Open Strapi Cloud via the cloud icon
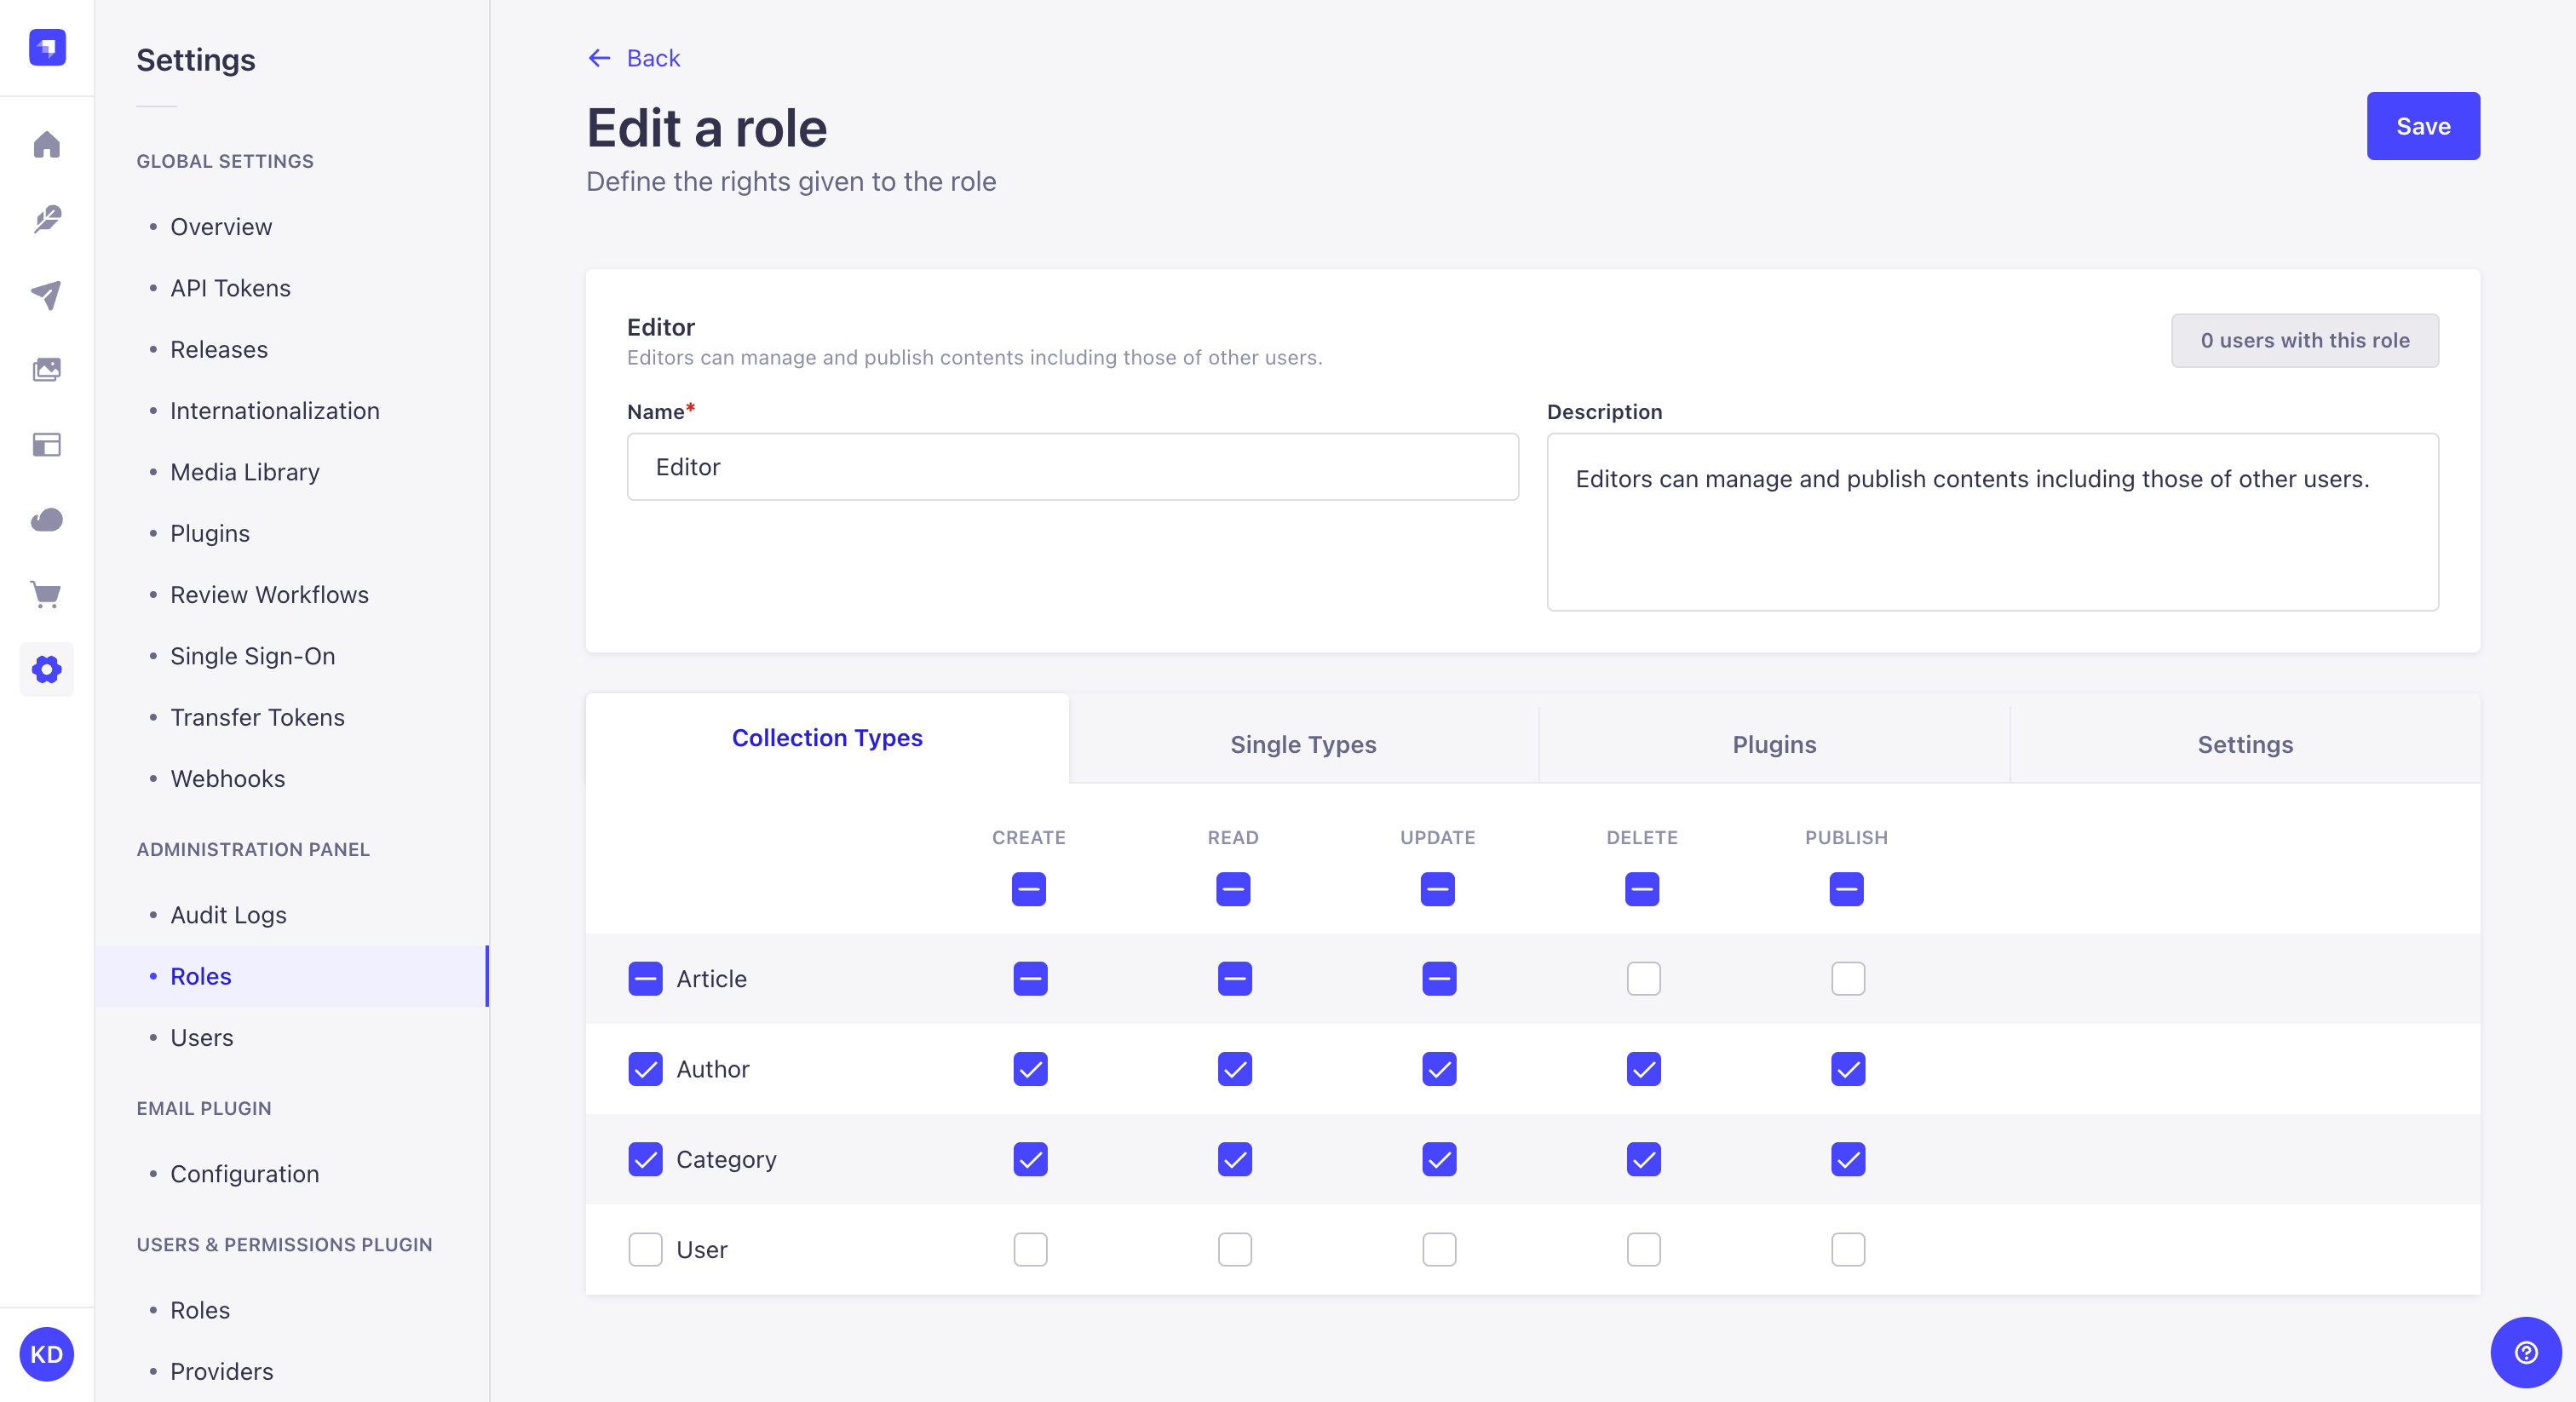 [46, 520]
